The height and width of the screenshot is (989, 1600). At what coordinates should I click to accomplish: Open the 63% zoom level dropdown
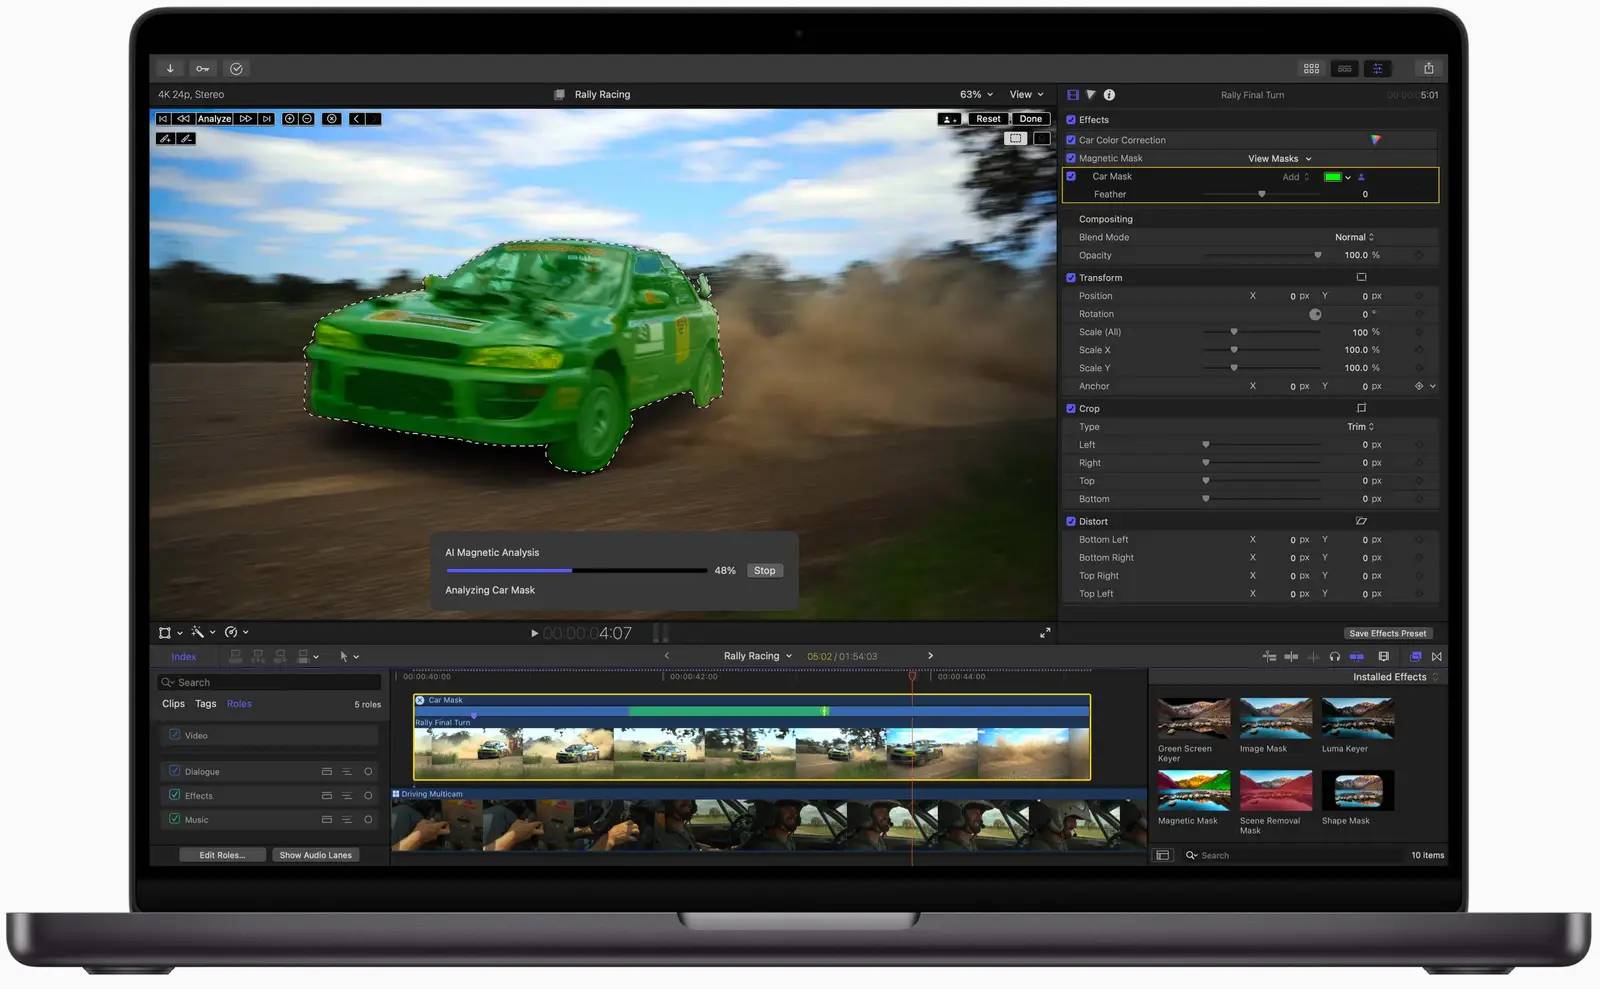[x=976, y=95]
